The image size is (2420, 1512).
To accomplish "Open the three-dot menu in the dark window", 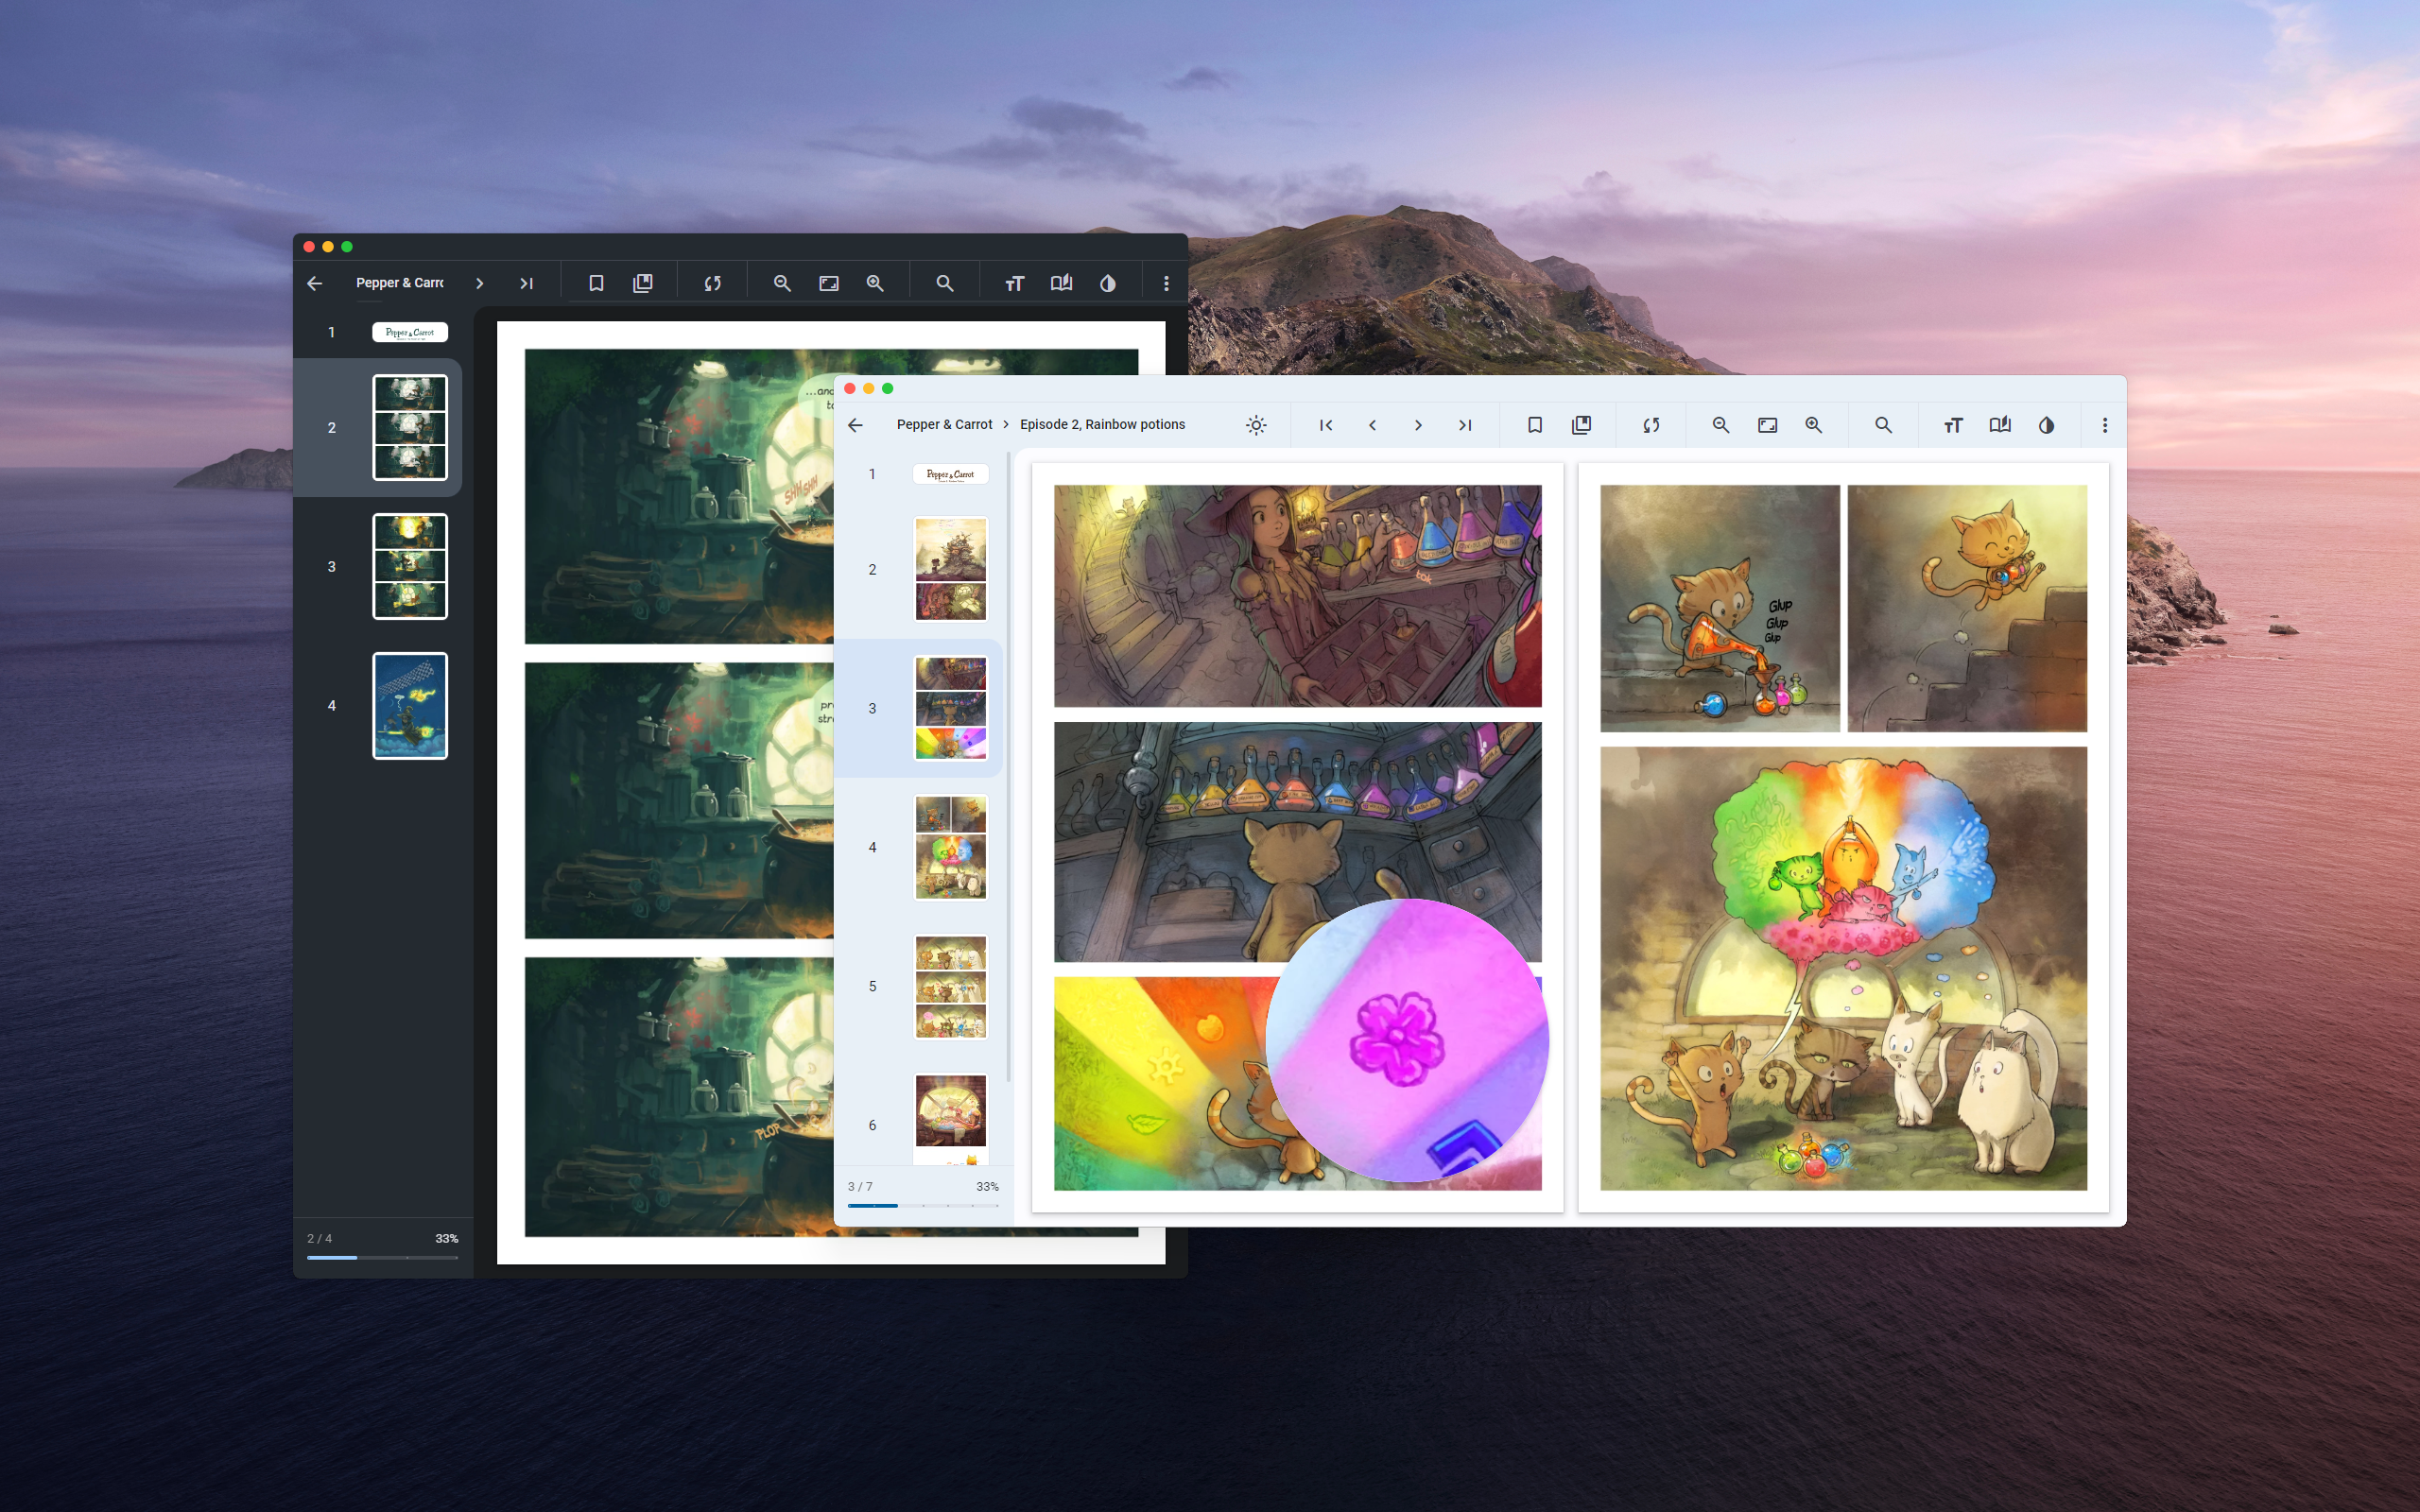I will point(1165,284).
